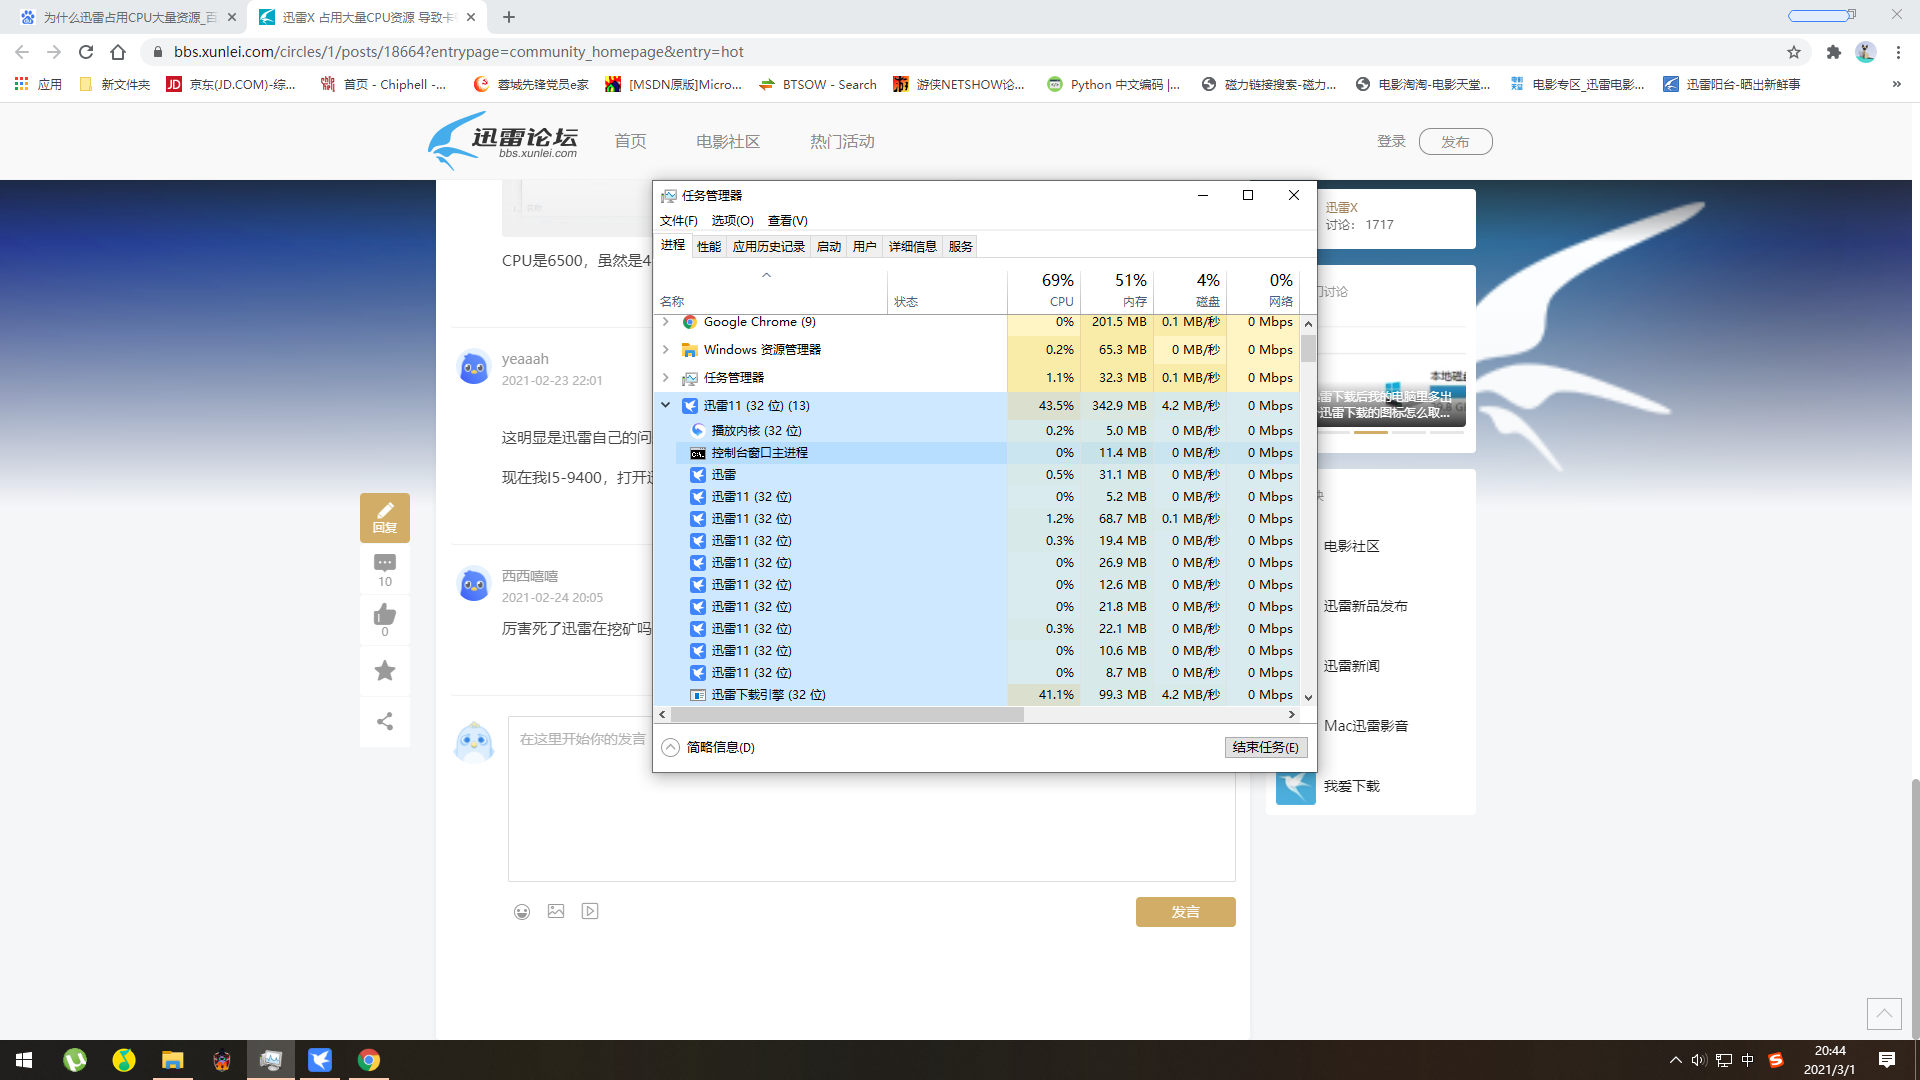Click the browser back arrow
This screenshot has width=1920, height=1080.
pyautogui.click(x=22, y=52)
